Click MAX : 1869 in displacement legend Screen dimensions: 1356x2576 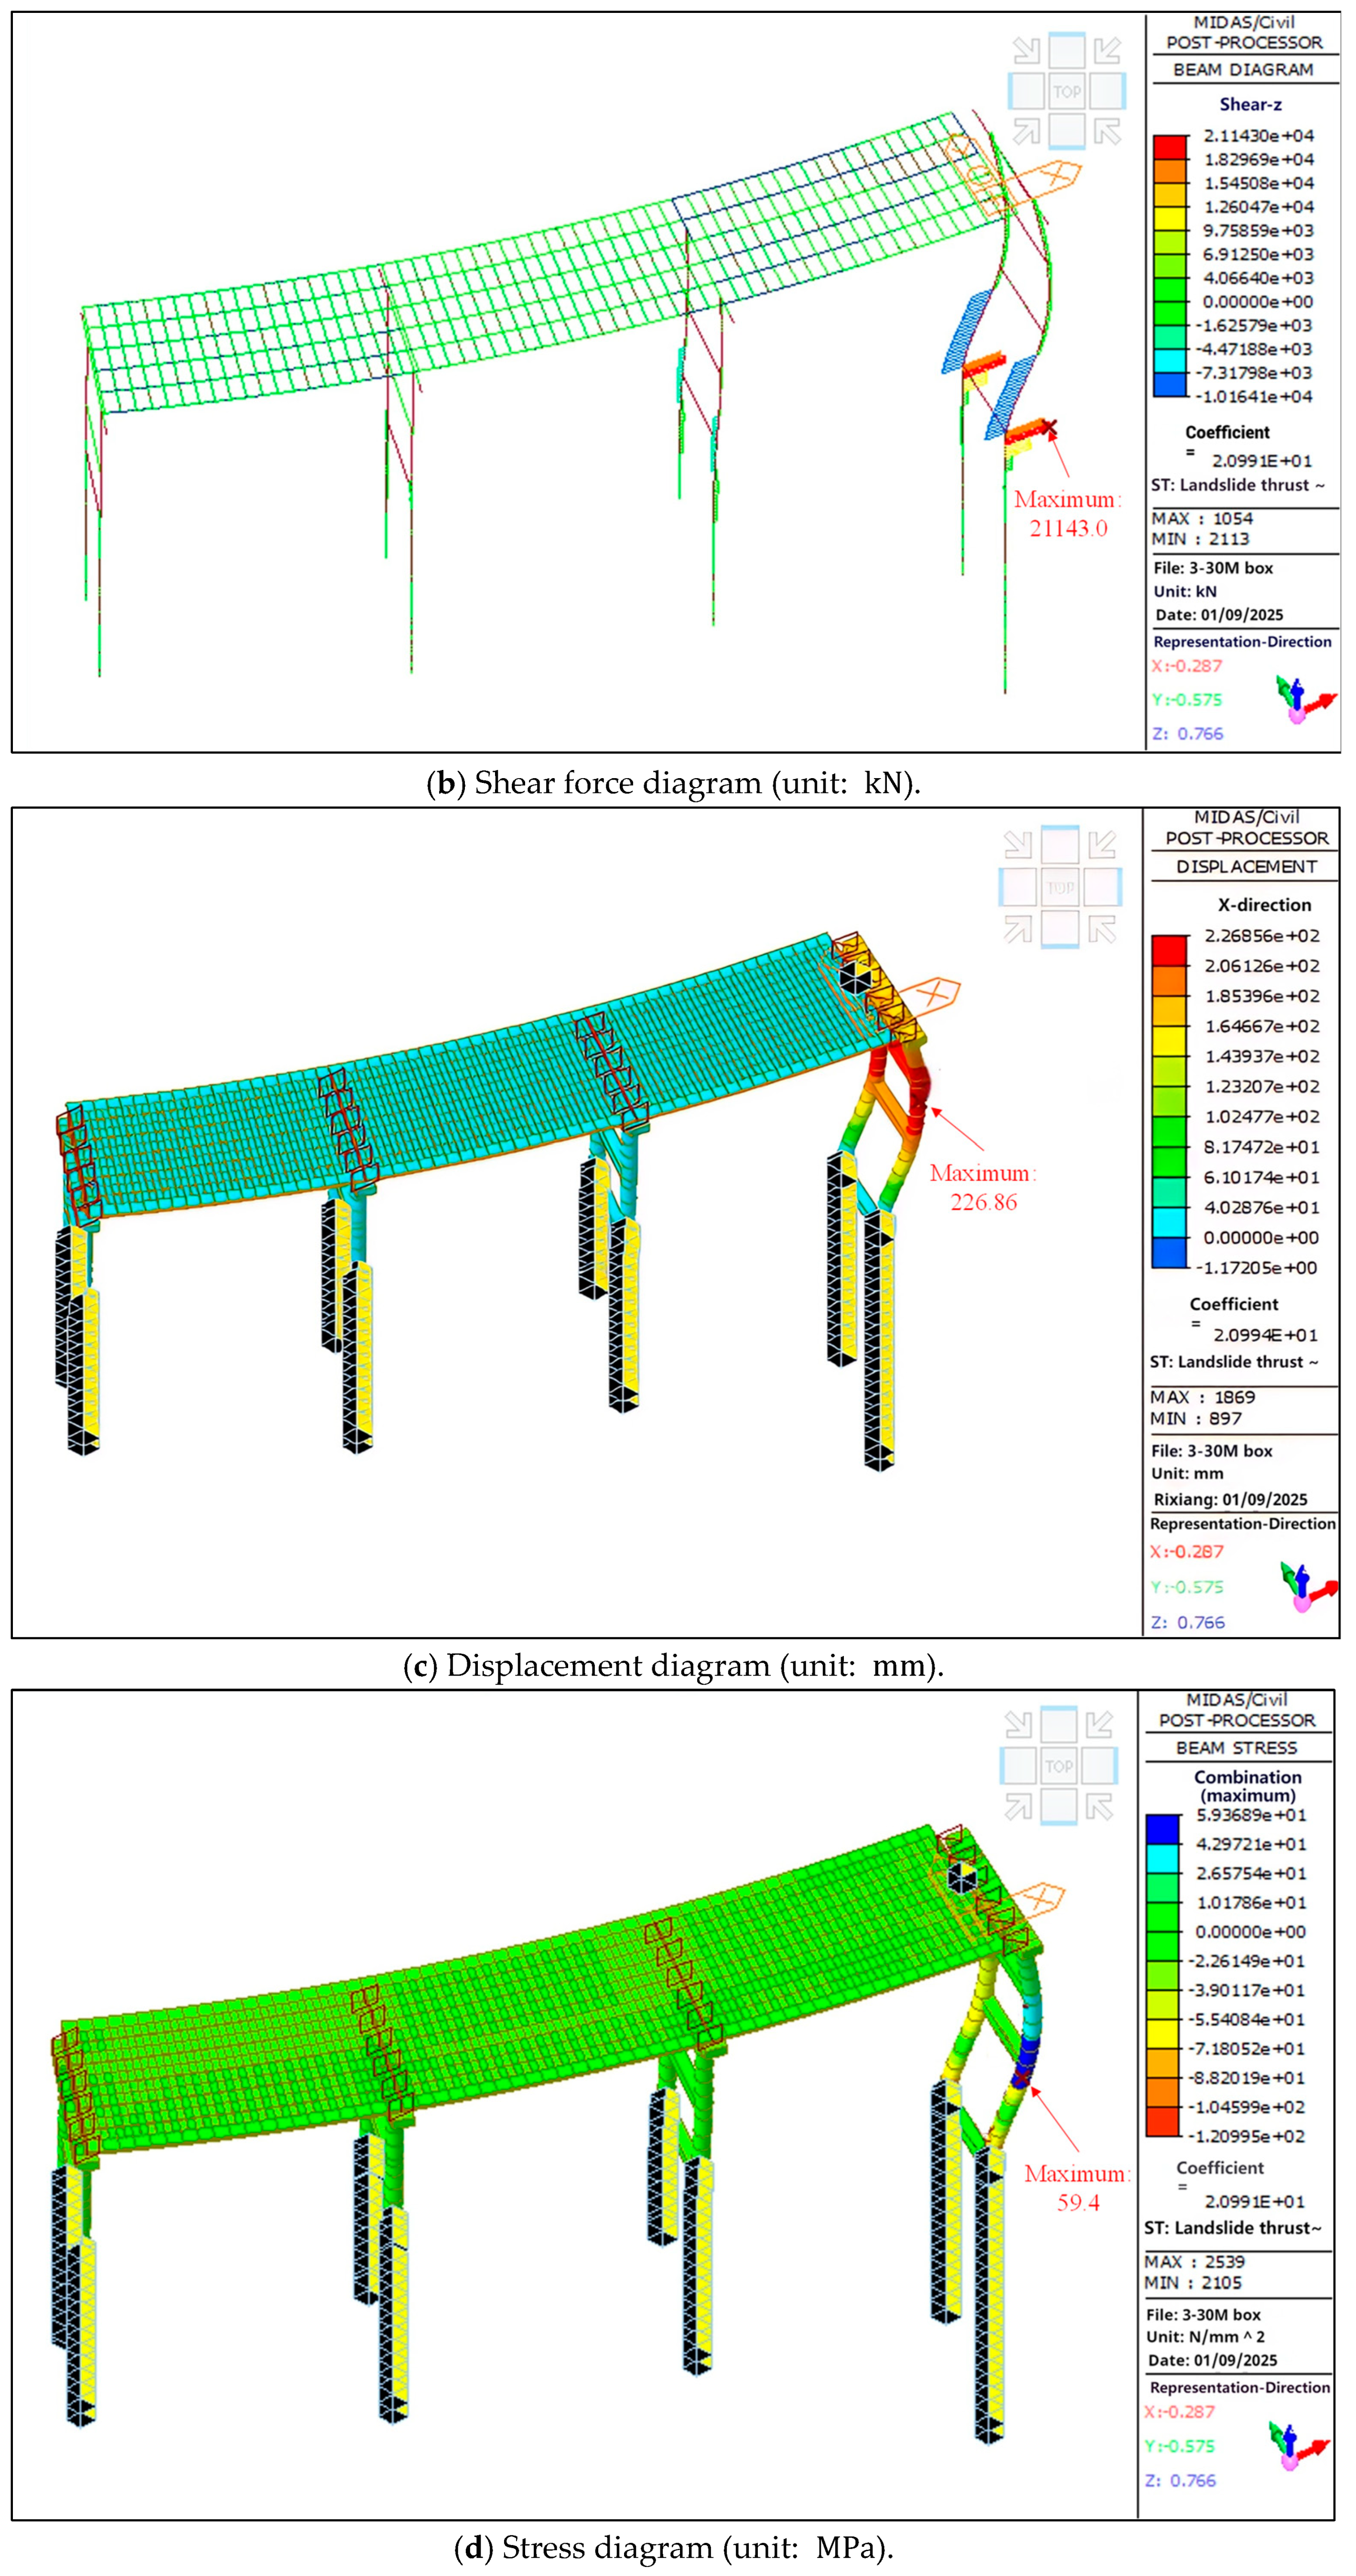click(1202, 1397)
